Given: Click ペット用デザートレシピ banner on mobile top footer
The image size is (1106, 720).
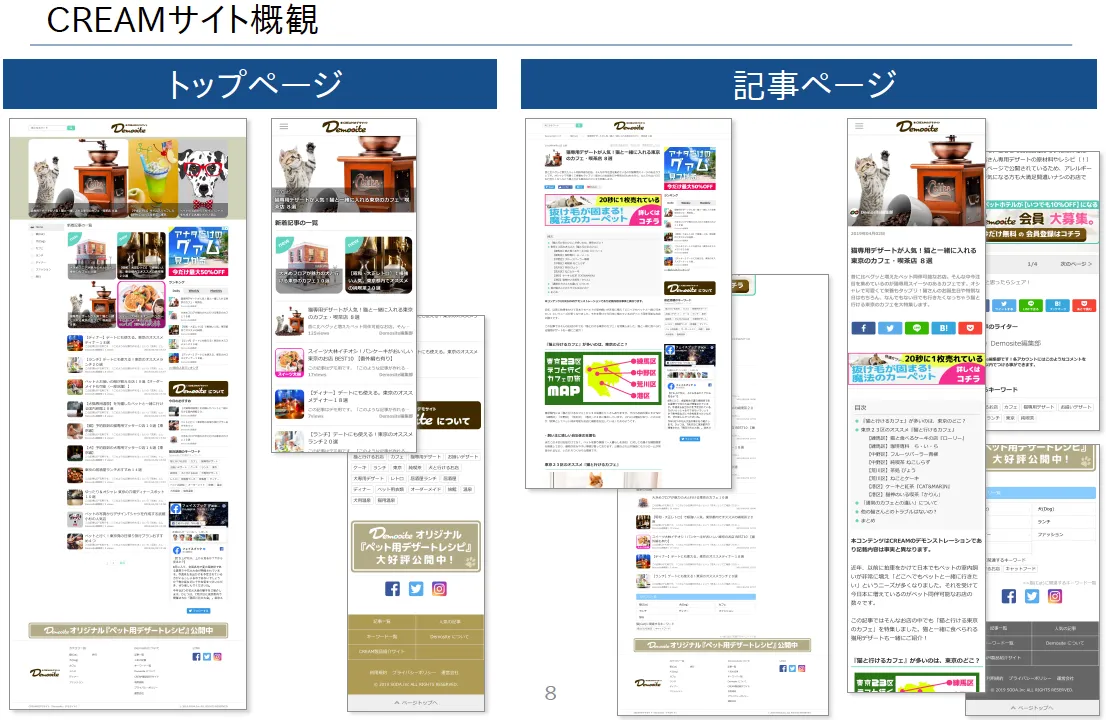Looking at the screenshot, I should pos(416,547).
